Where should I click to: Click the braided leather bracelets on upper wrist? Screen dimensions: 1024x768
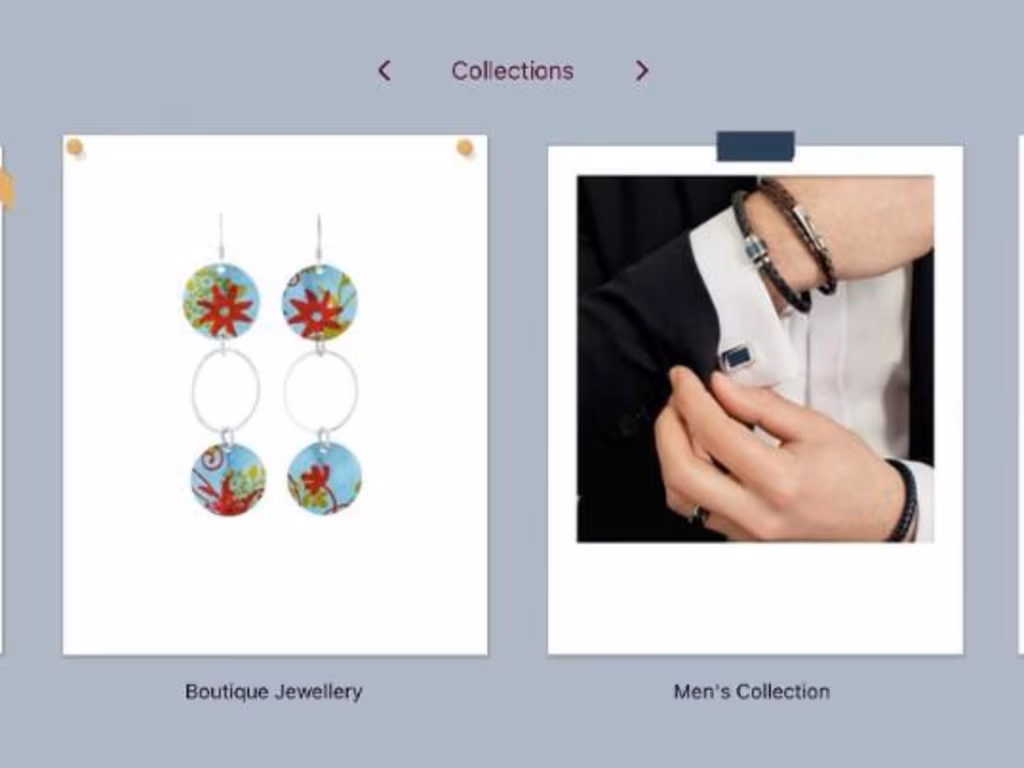pos(785,244)
